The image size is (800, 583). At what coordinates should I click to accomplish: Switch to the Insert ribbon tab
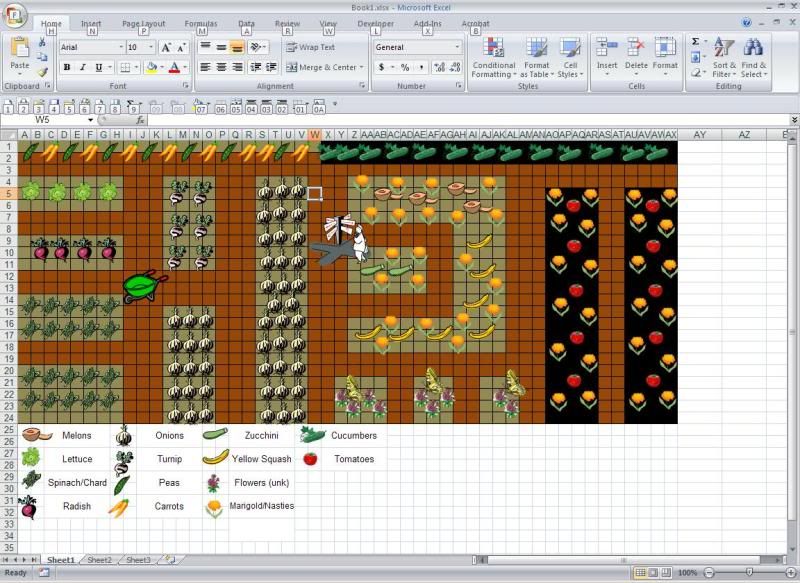(91, 23)
